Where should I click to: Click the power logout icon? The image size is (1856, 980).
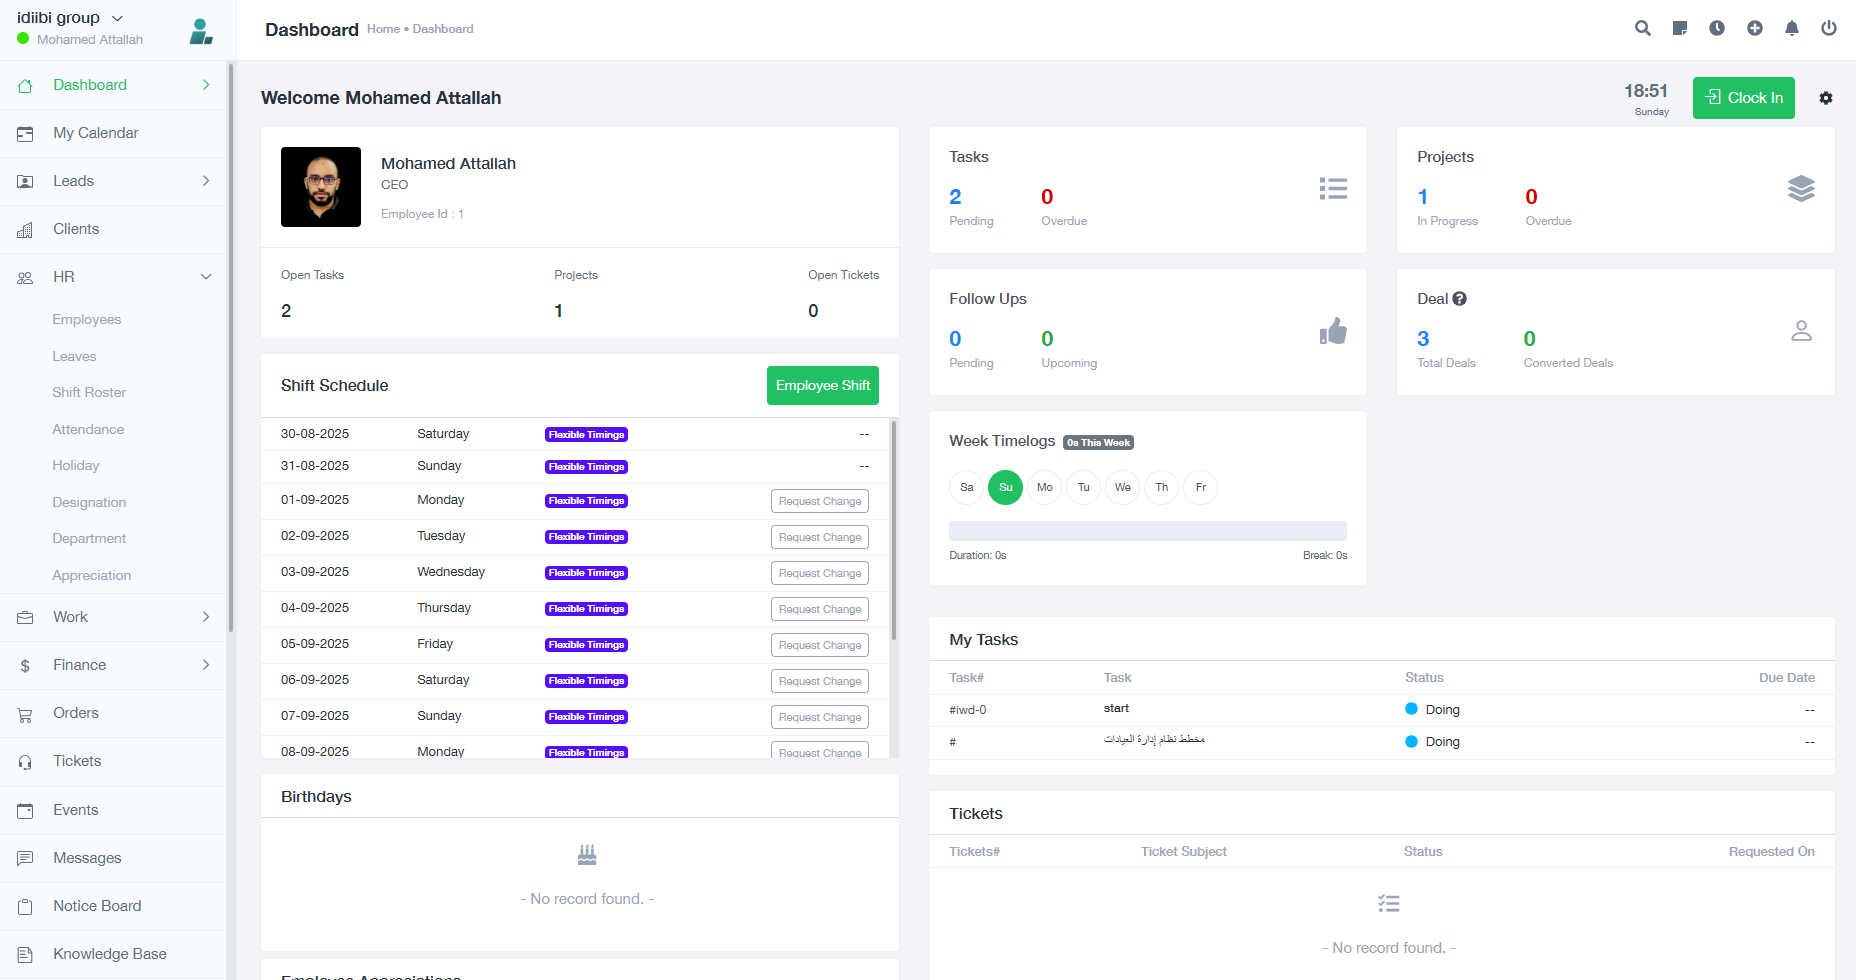(x=1829, y=28)
